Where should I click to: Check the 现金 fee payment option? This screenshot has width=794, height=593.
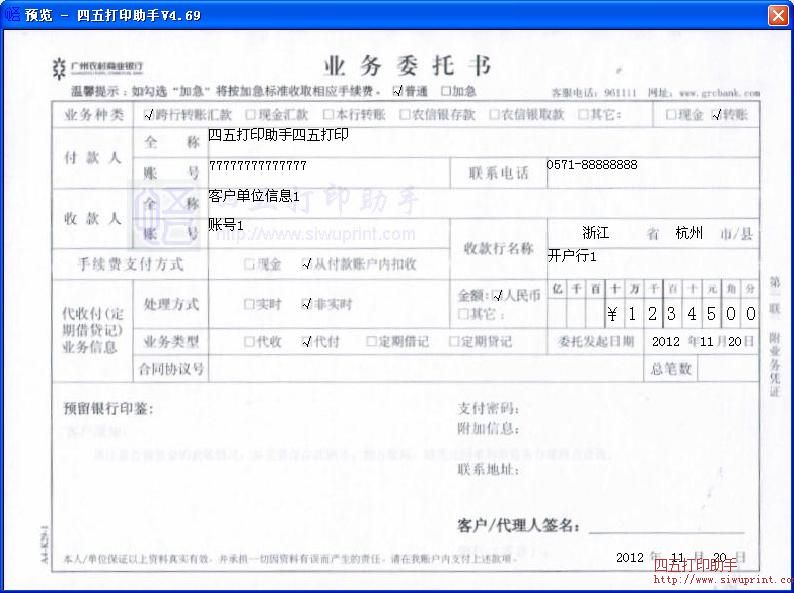249,264
